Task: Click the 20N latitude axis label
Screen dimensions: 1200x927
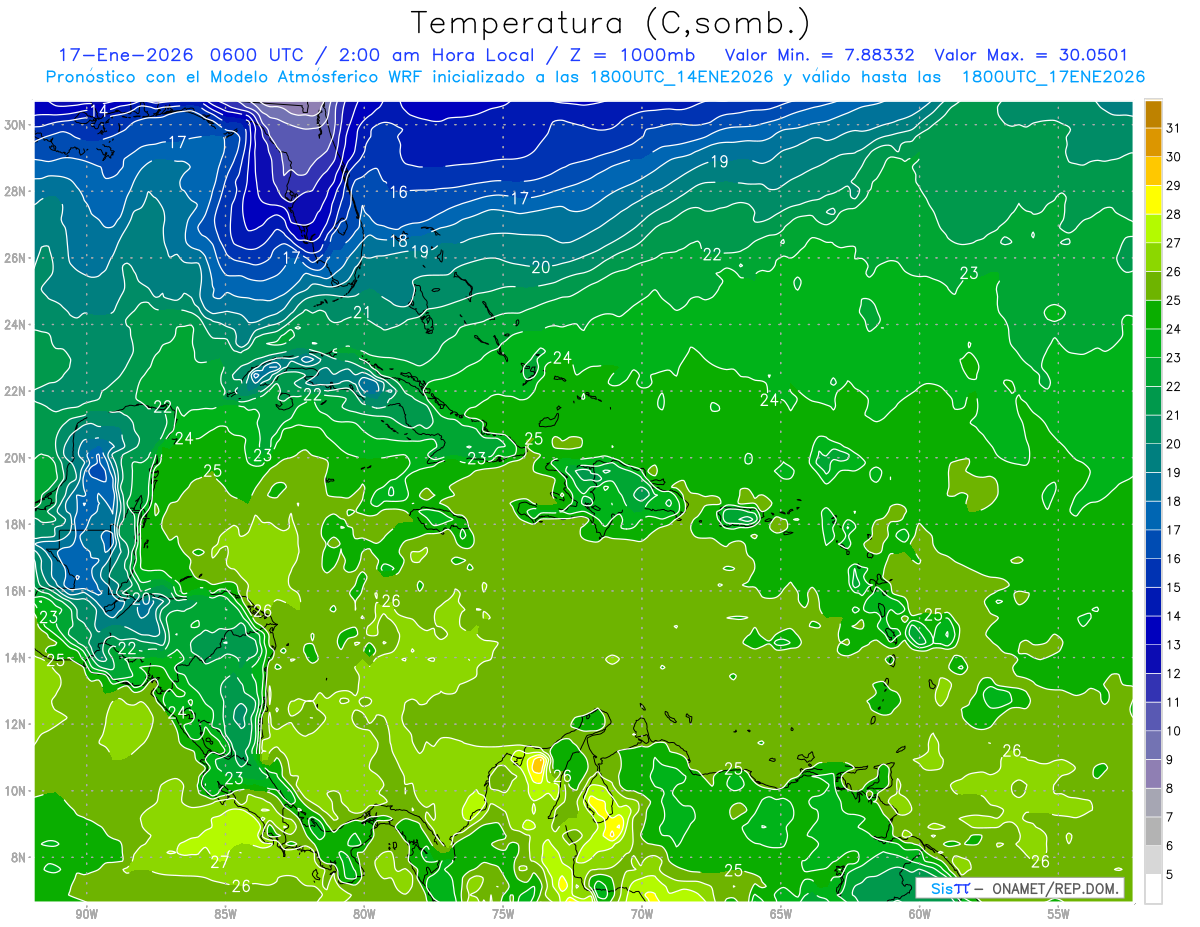Action: [x=16, y=458]
